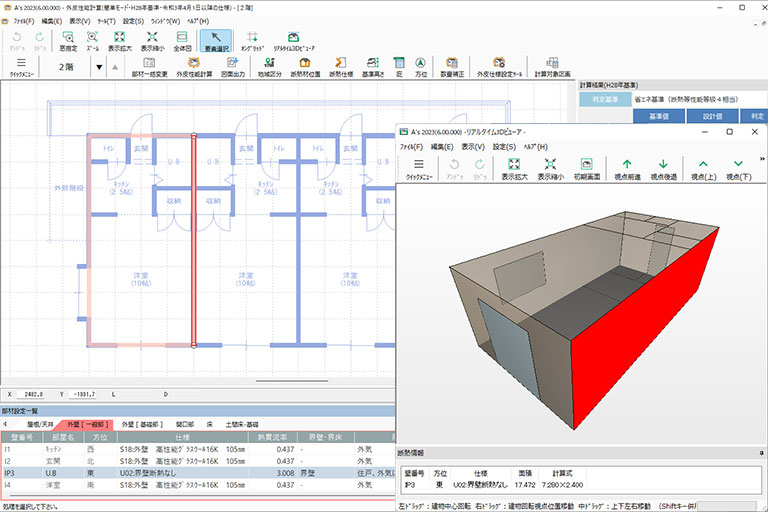Show the 全体図 full view
Screen dimensions: 768x512
coord(182,41)
